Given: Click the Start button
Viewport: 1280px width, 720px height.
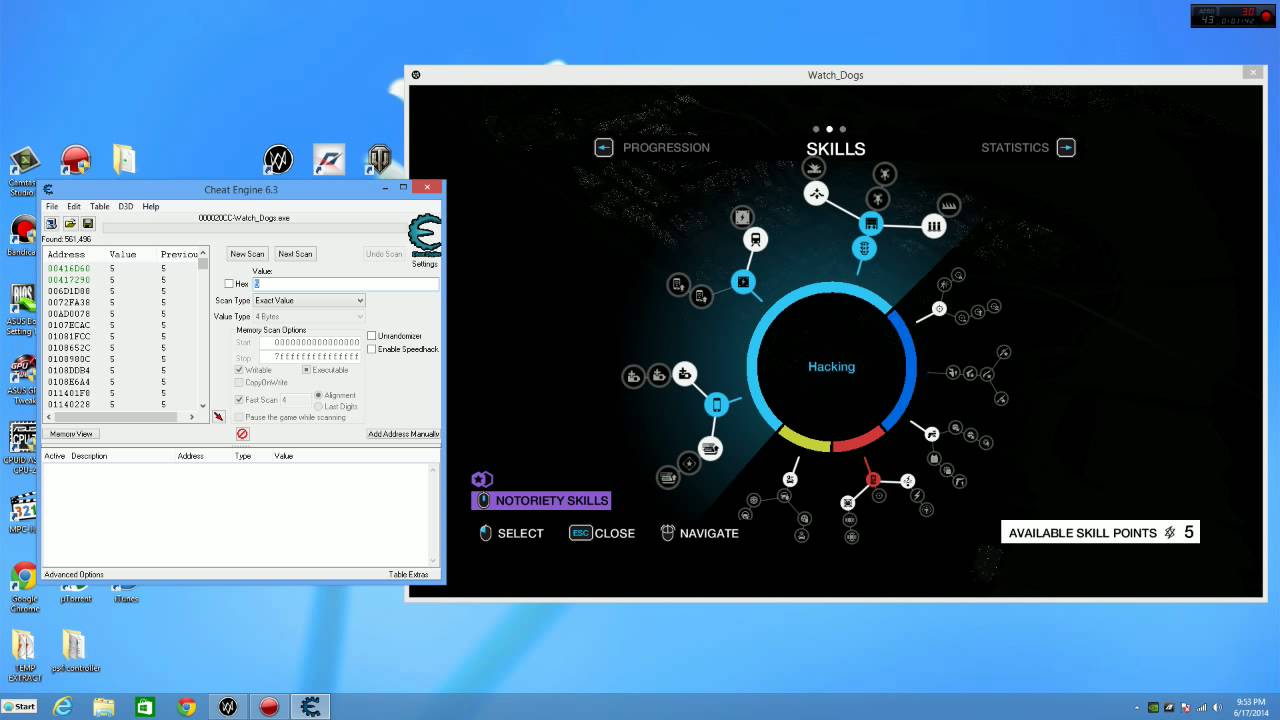Looking at the screenshot, I should point(19,707).
